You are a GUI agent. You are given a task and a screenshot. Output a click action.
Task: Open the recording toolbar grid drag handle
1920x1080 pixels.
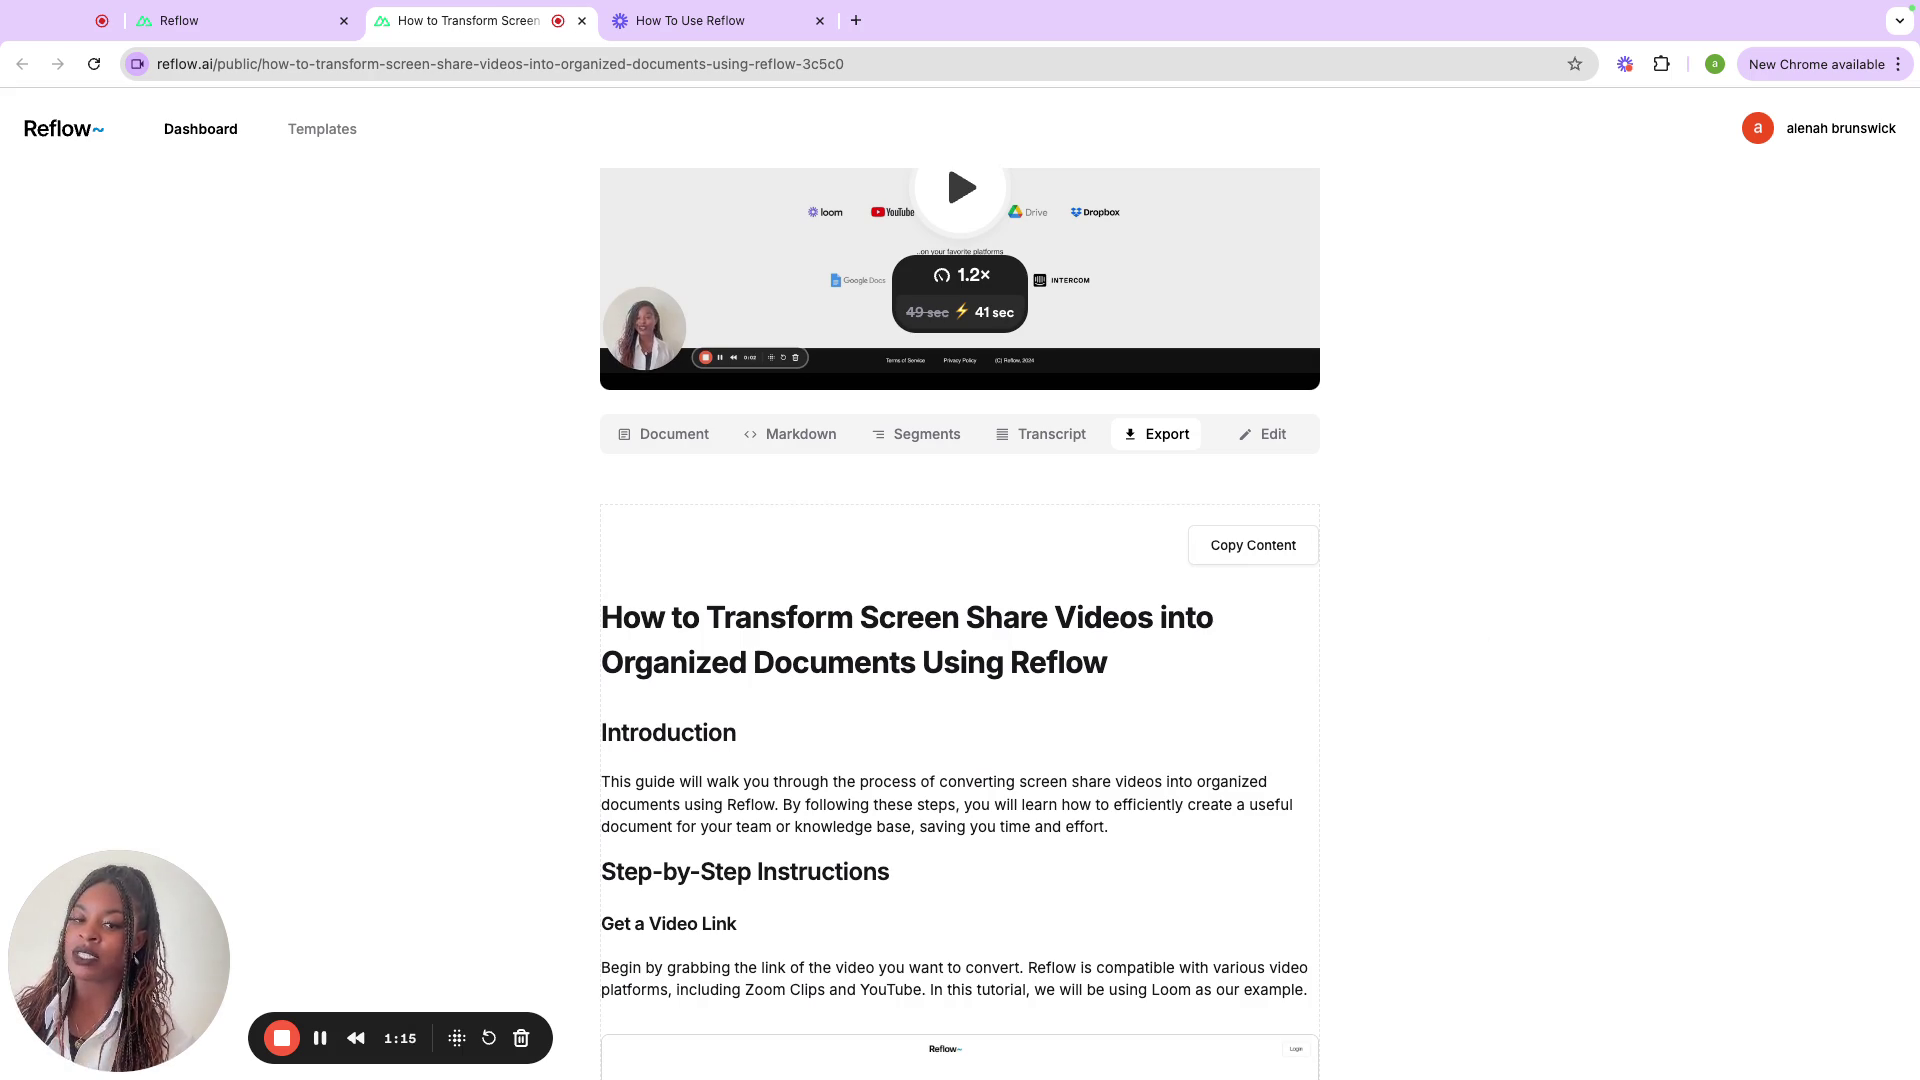(457, 1038)
